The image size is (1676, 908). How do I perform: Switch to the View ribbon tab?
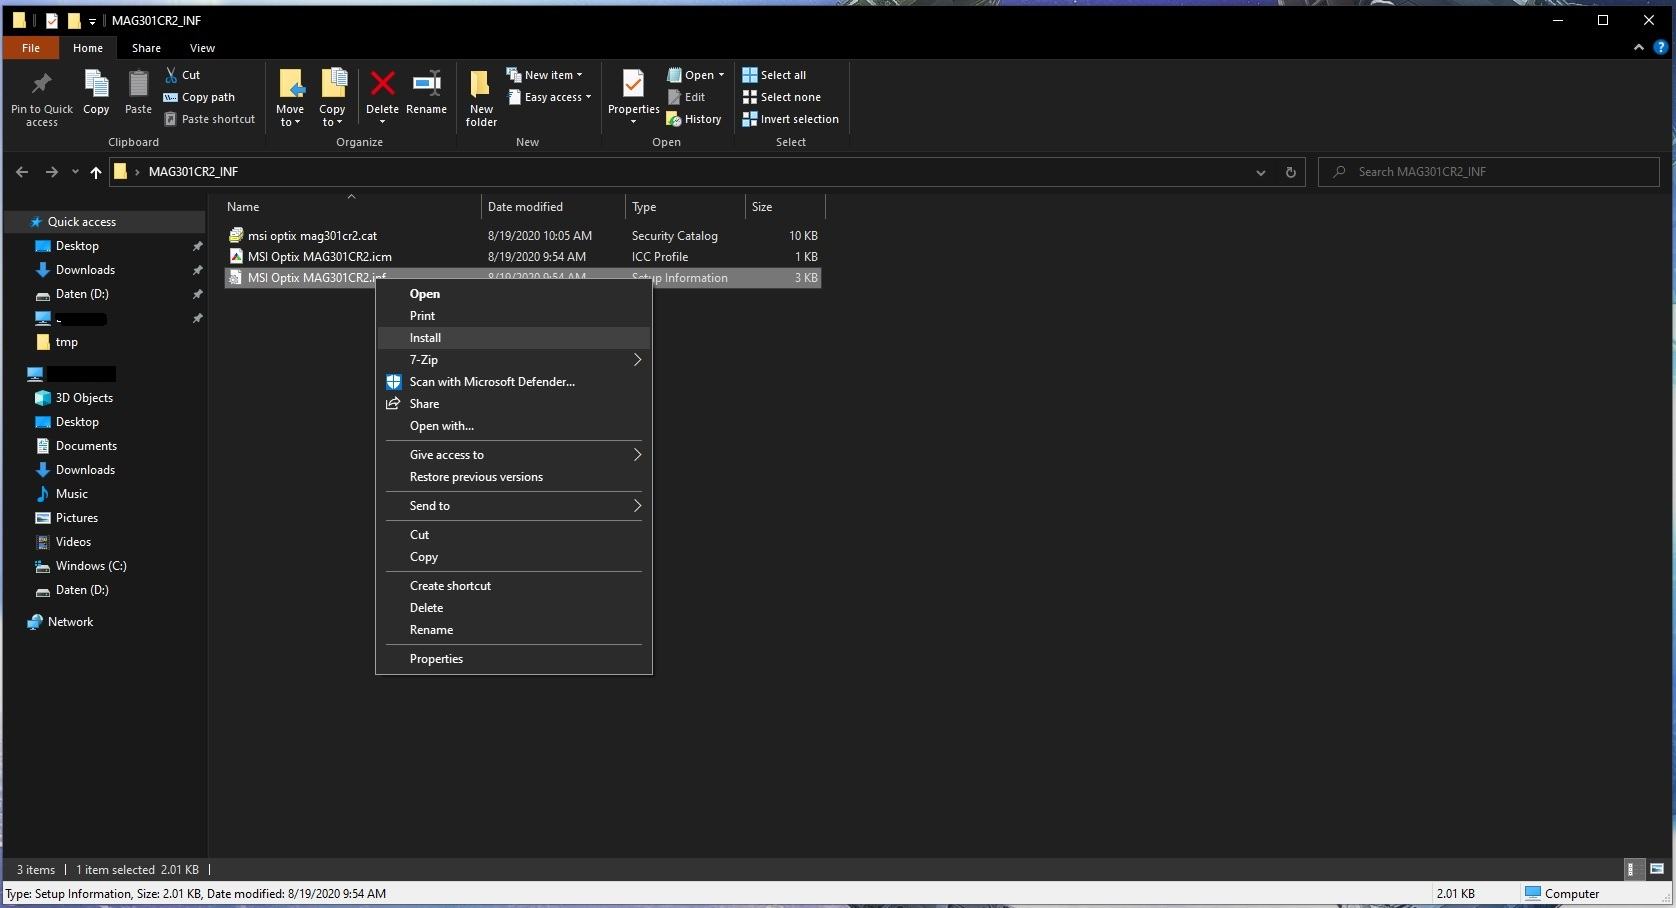(202, 48)
